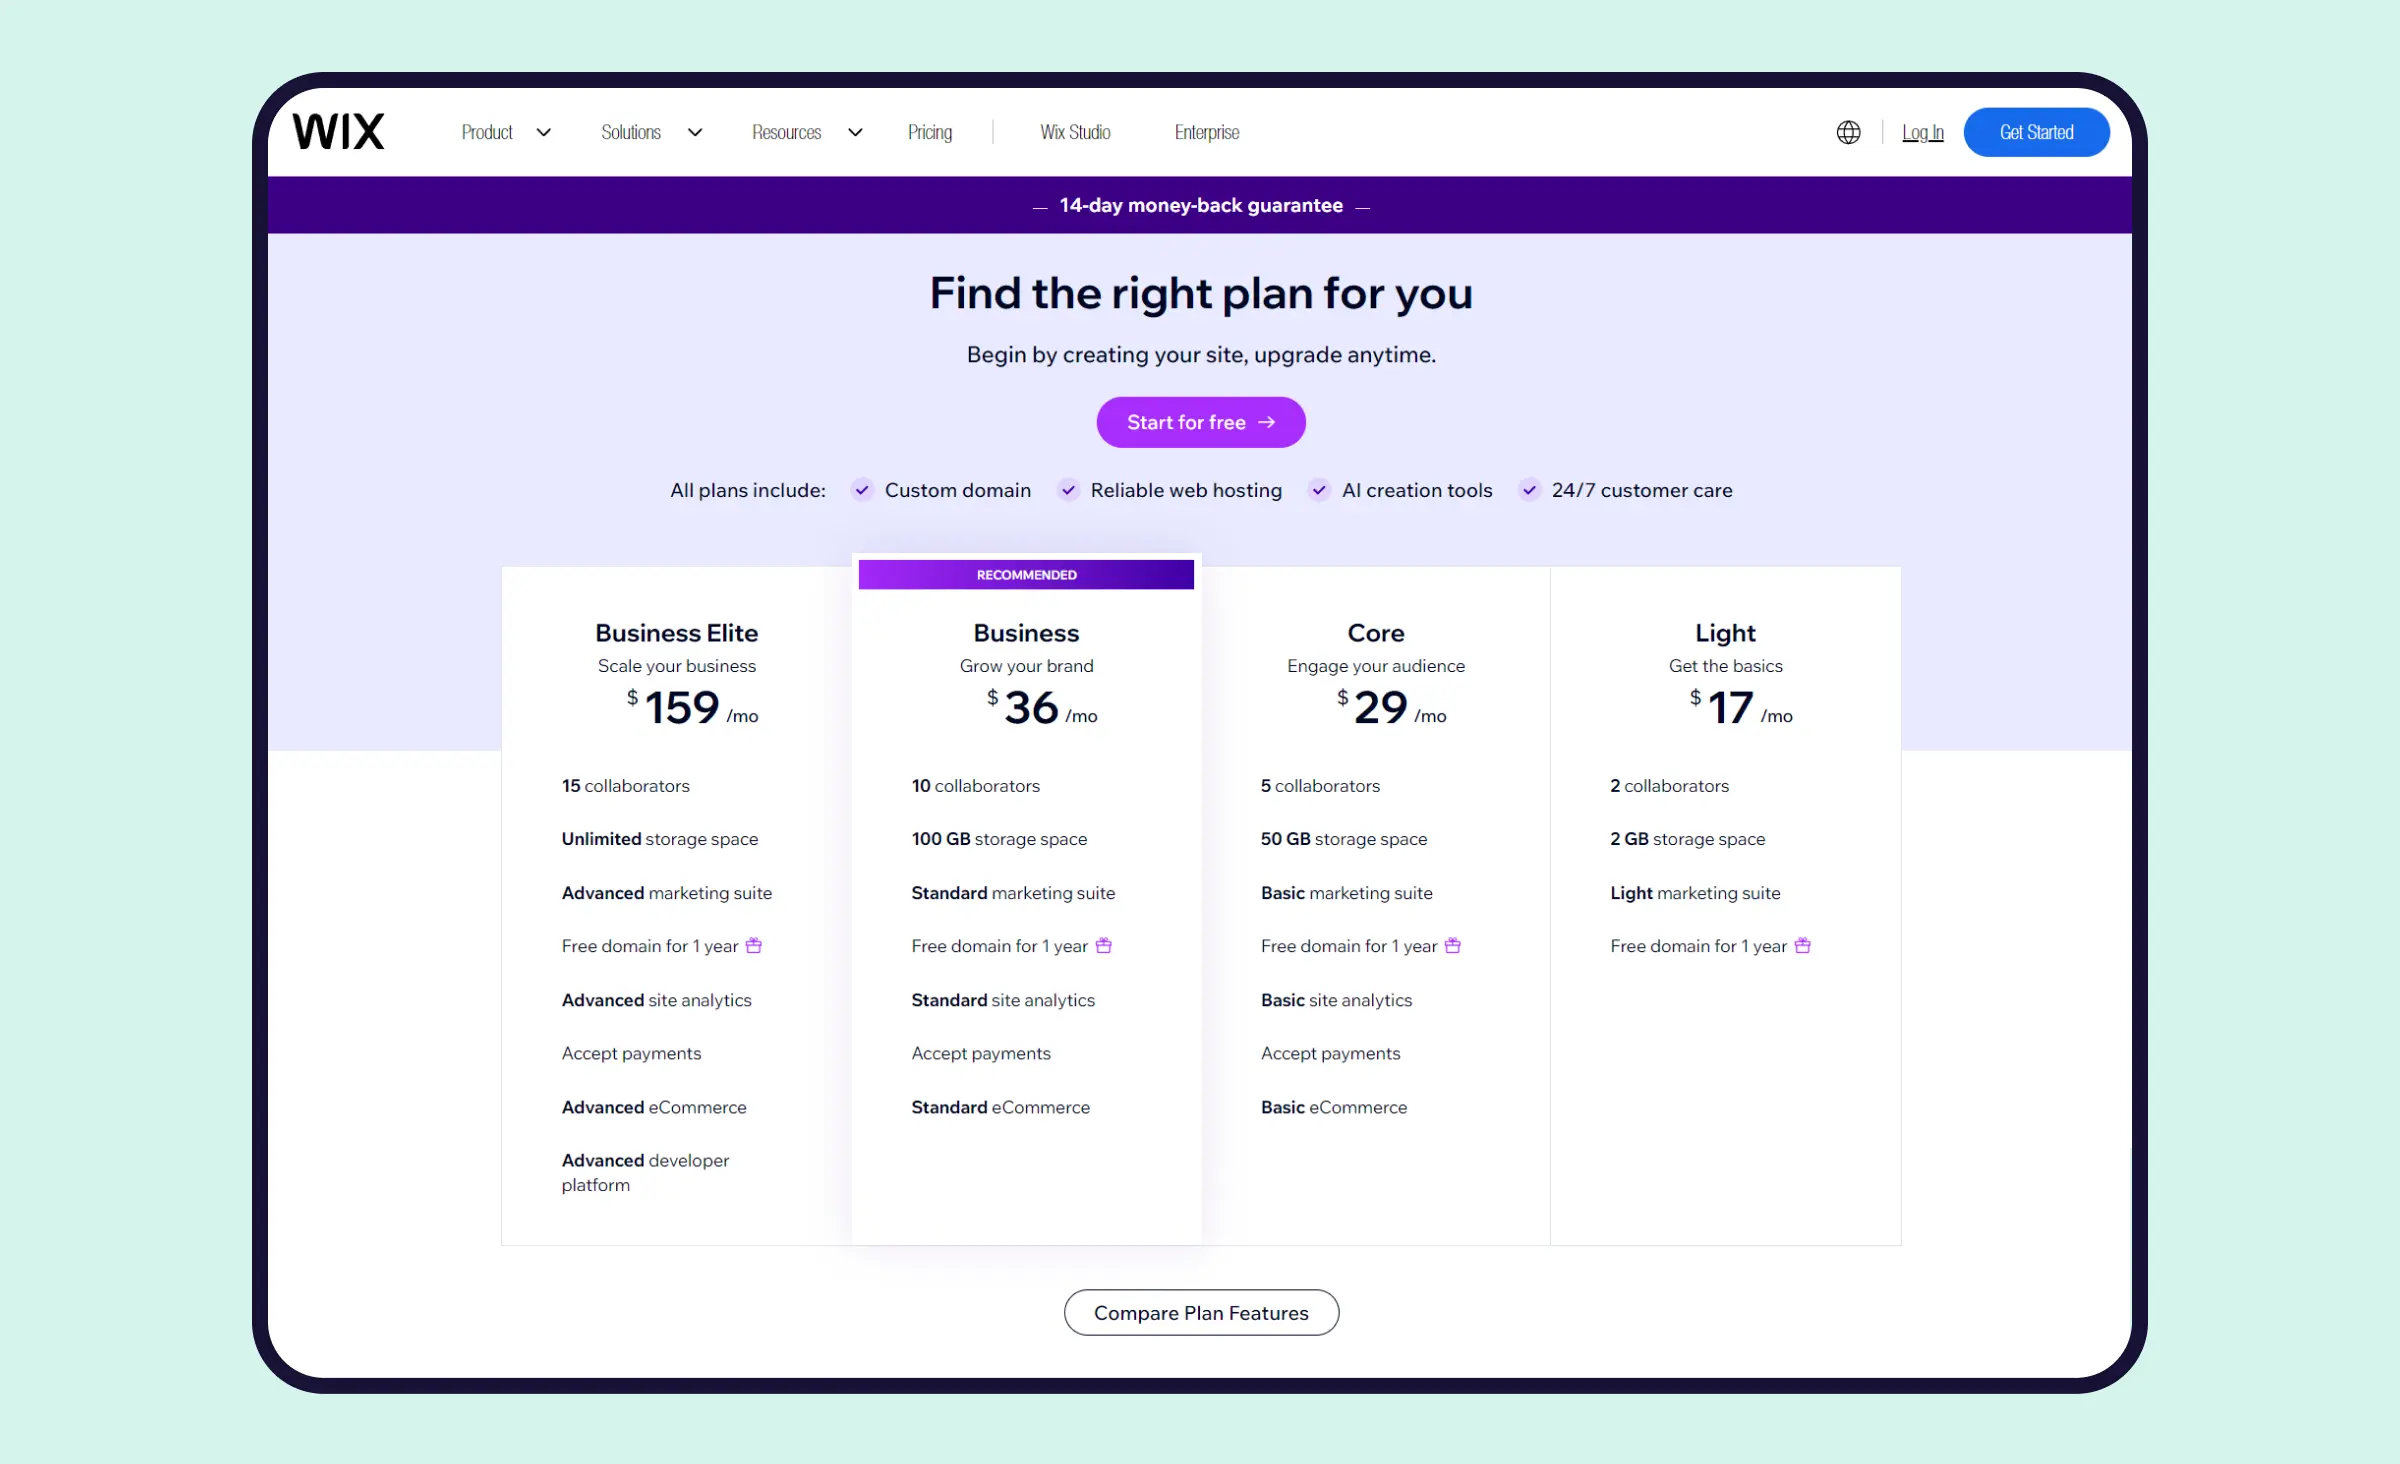Click the Wix logo in the header
This screenshot has width=2400, height=1464.
339,131
